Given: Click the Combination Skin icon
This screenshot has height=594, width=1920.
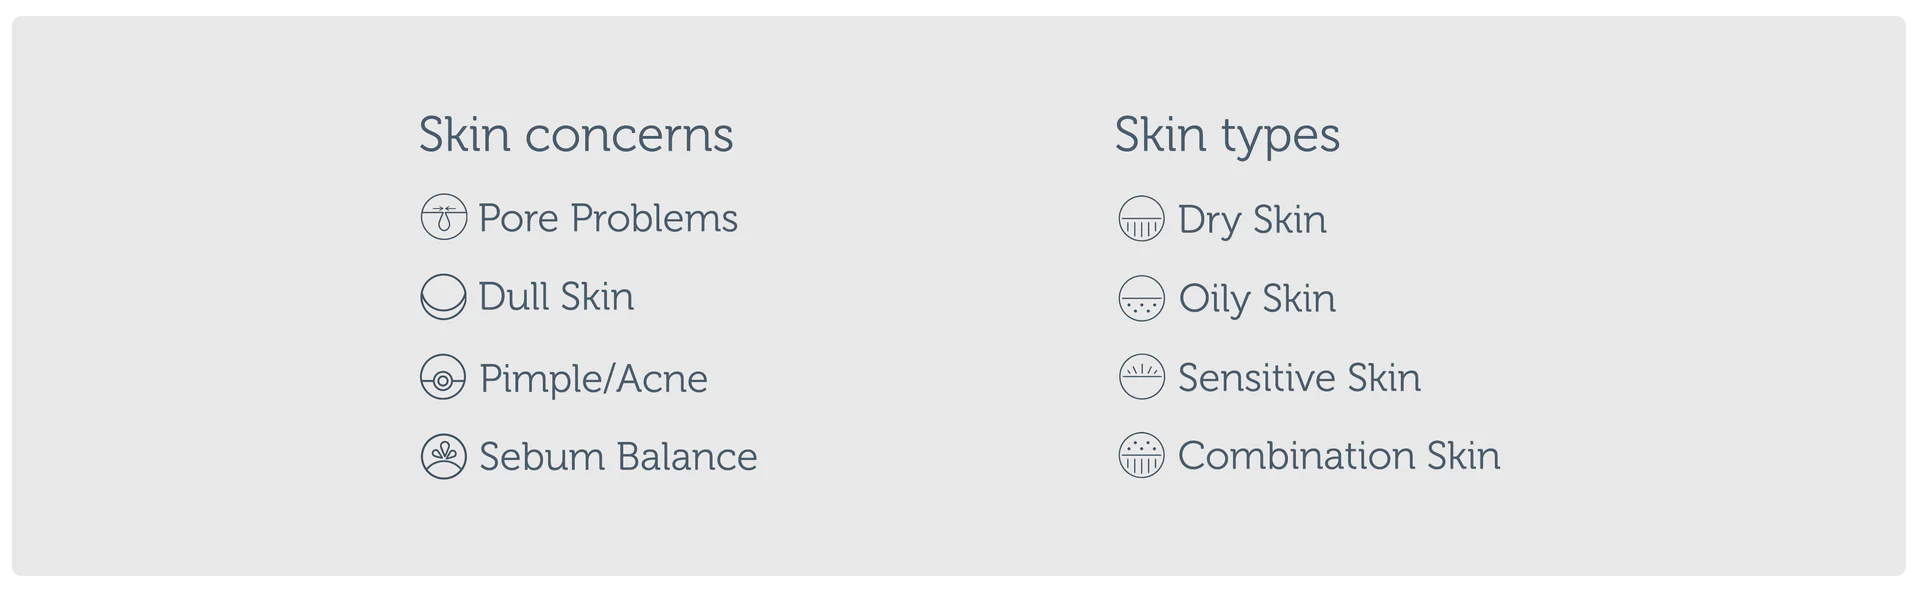Looking at the screenshot, I should 1141,456.
